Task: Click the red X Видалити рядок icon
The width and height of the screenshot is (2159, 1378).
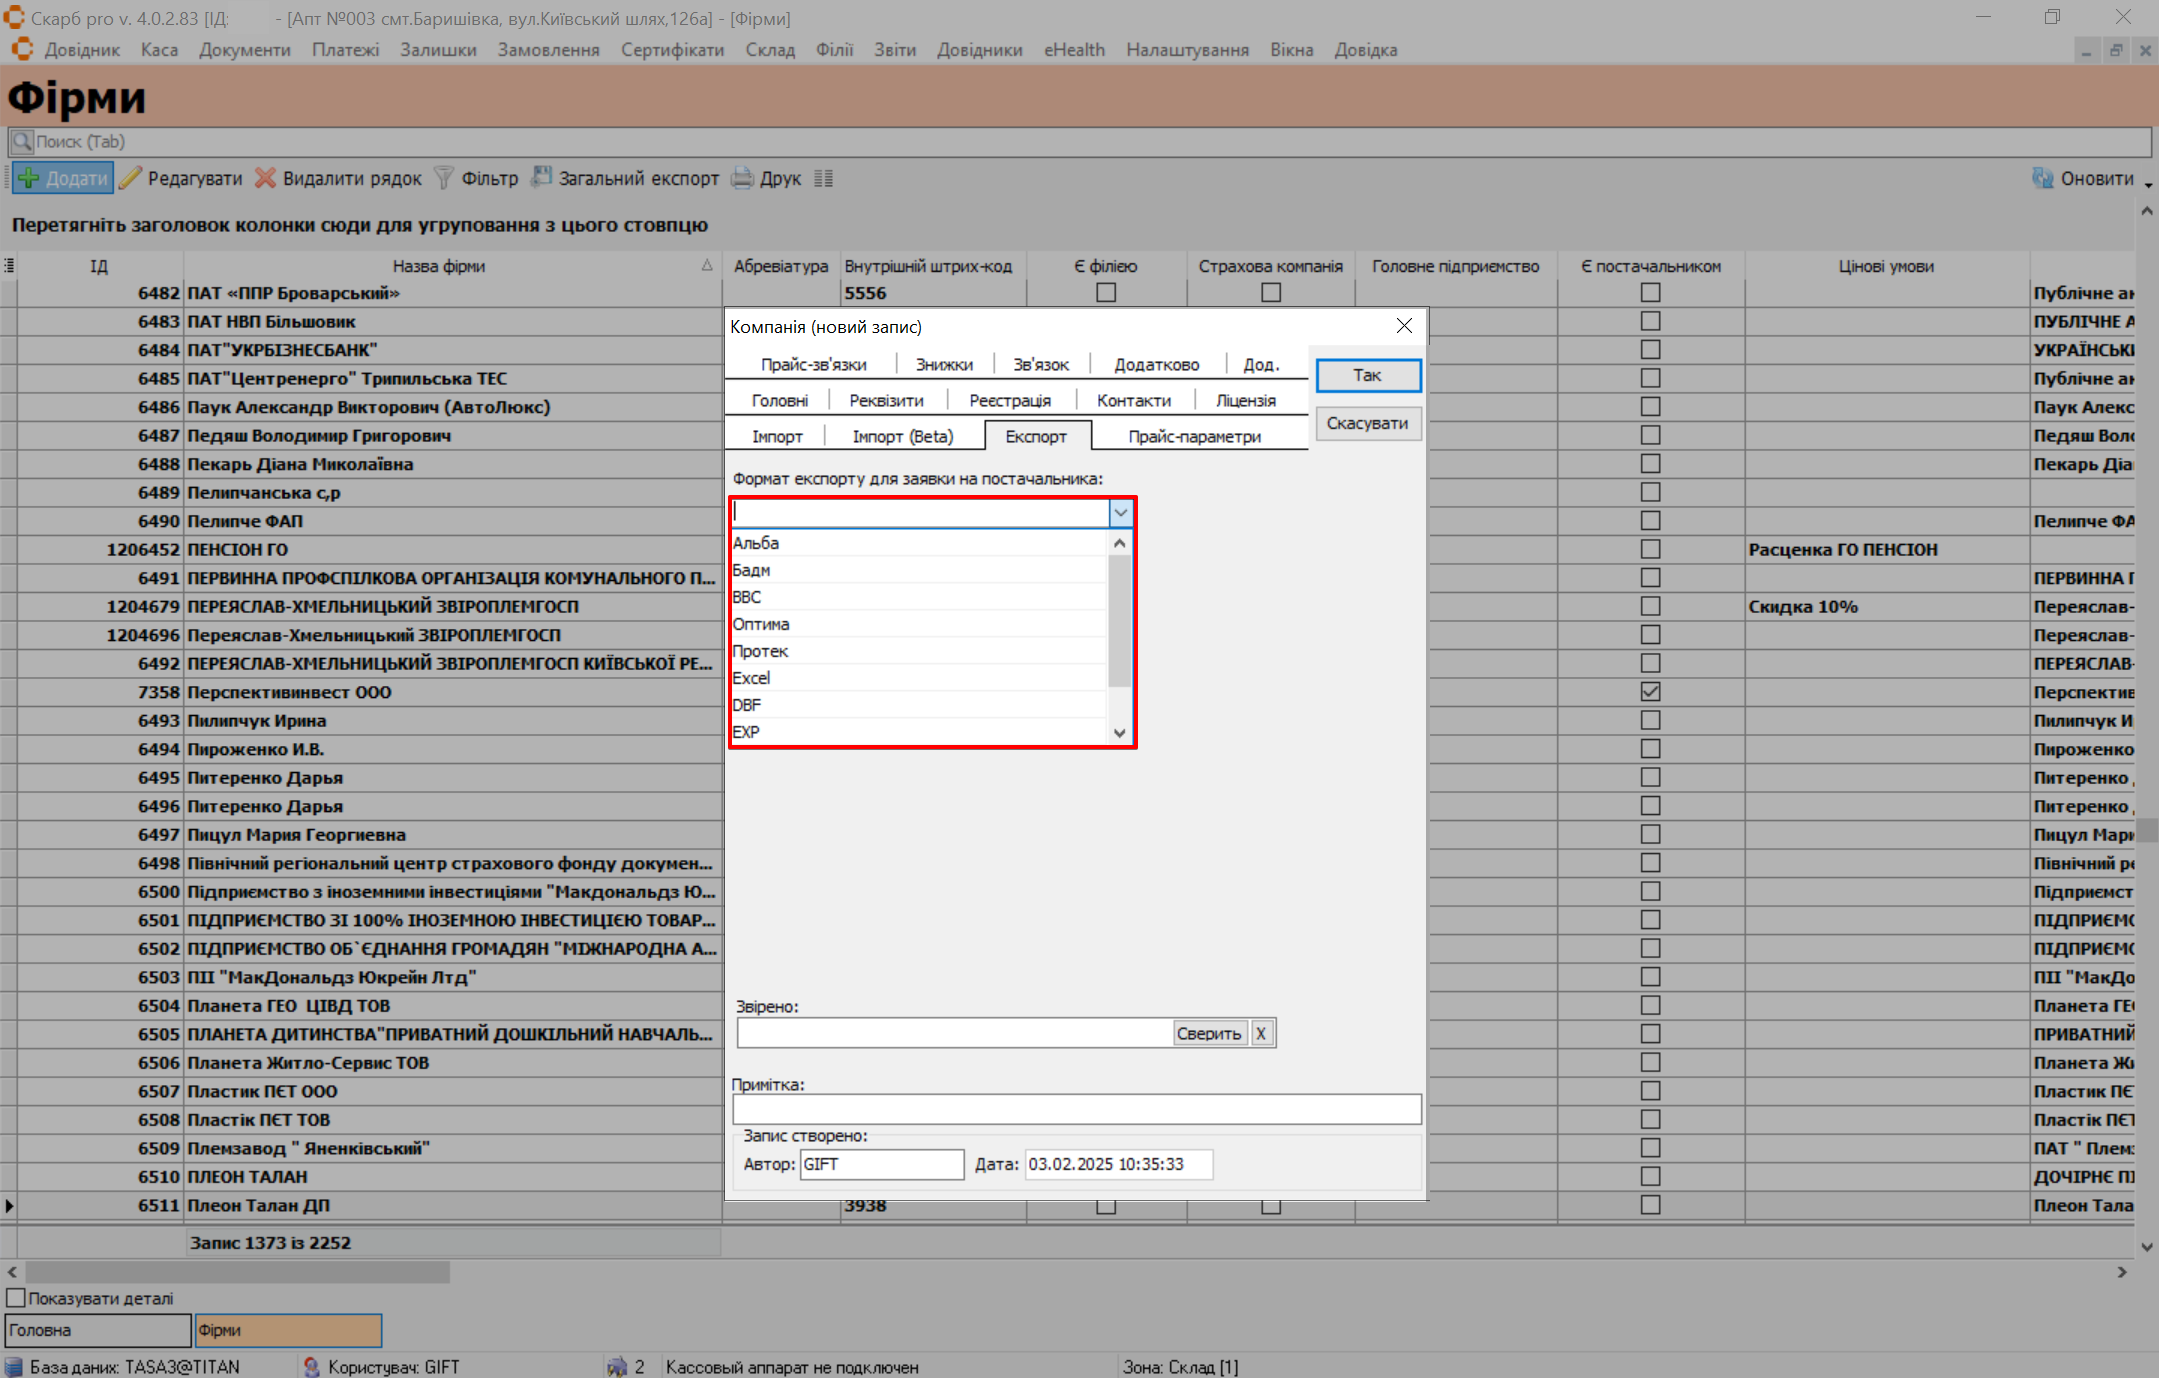Action: point(265,178)
